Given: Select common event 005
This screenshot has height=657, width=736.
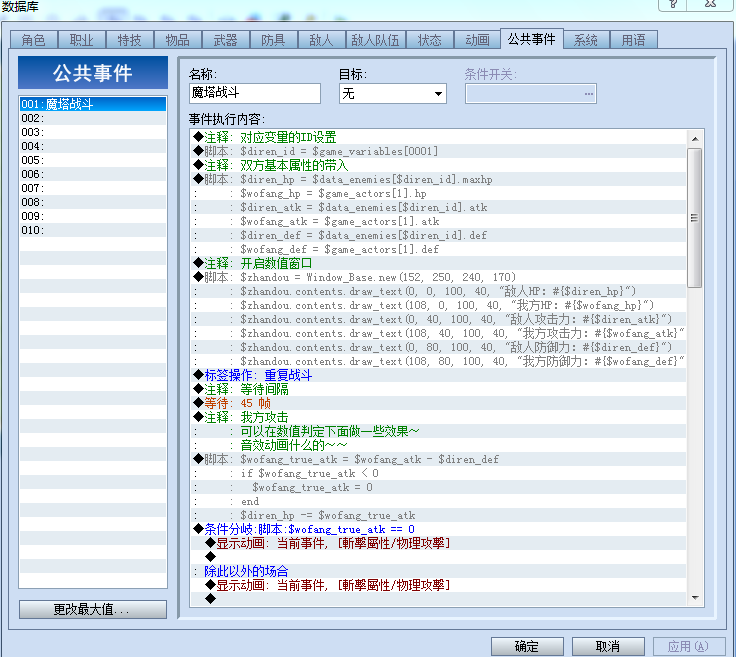Looking at the screenshot, I should [x=93, y=160].
